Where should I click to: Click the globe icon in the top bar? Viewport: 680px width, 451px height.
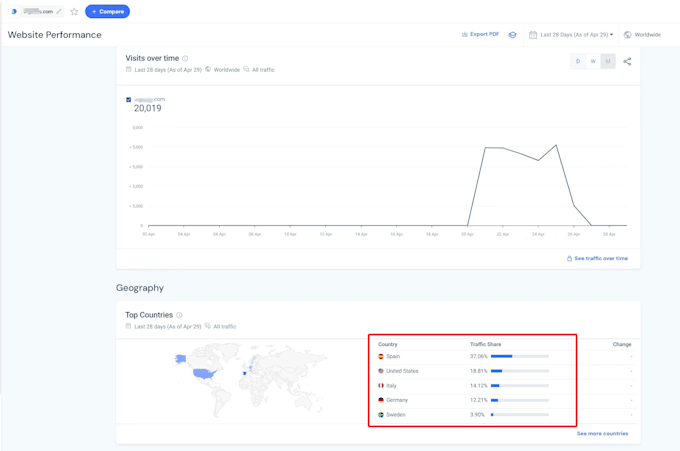[x=628, y=35]
